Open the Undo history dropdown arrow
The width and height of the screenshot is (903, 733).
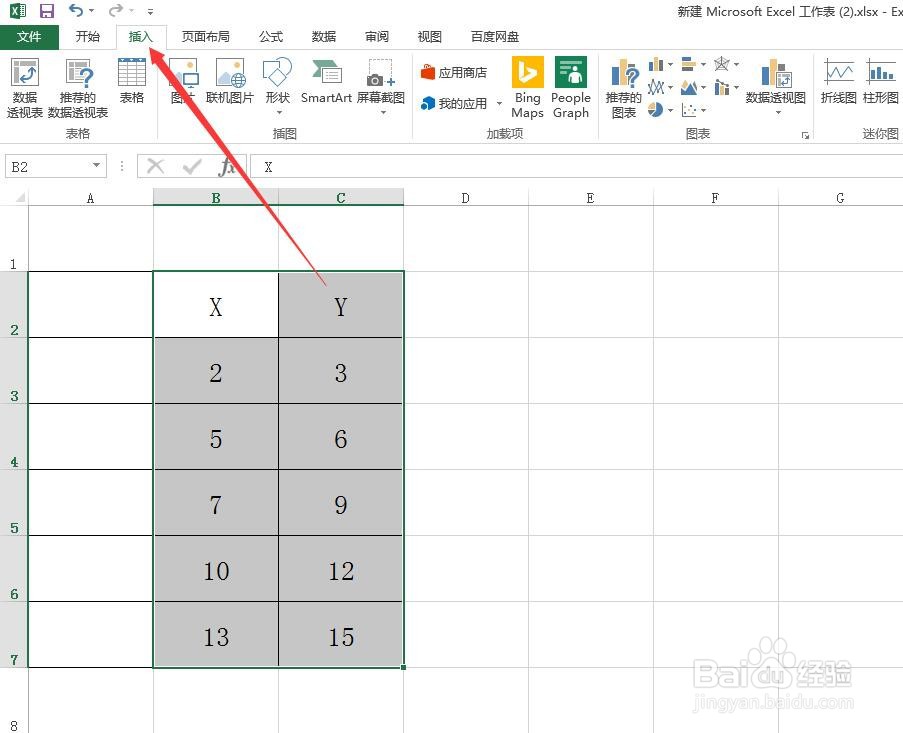tap(92, 10)
